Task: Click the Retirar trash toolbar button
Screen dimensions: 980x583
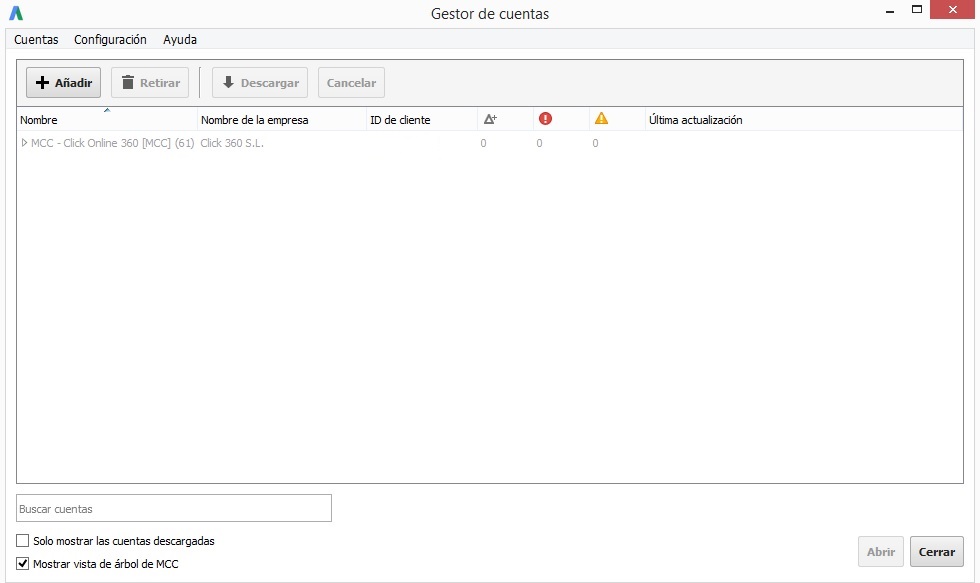Action: [150, 83]
